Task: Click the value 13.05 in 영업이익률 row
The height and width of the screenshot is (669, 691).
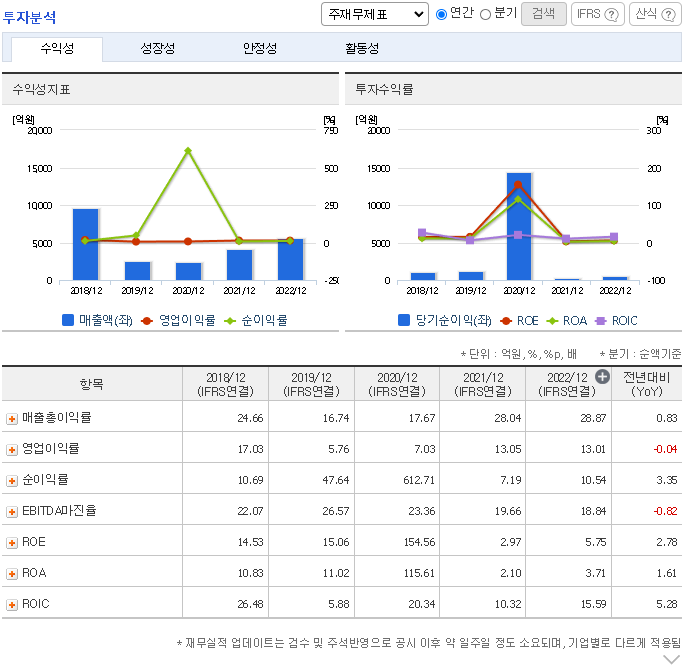Action: 508,449
